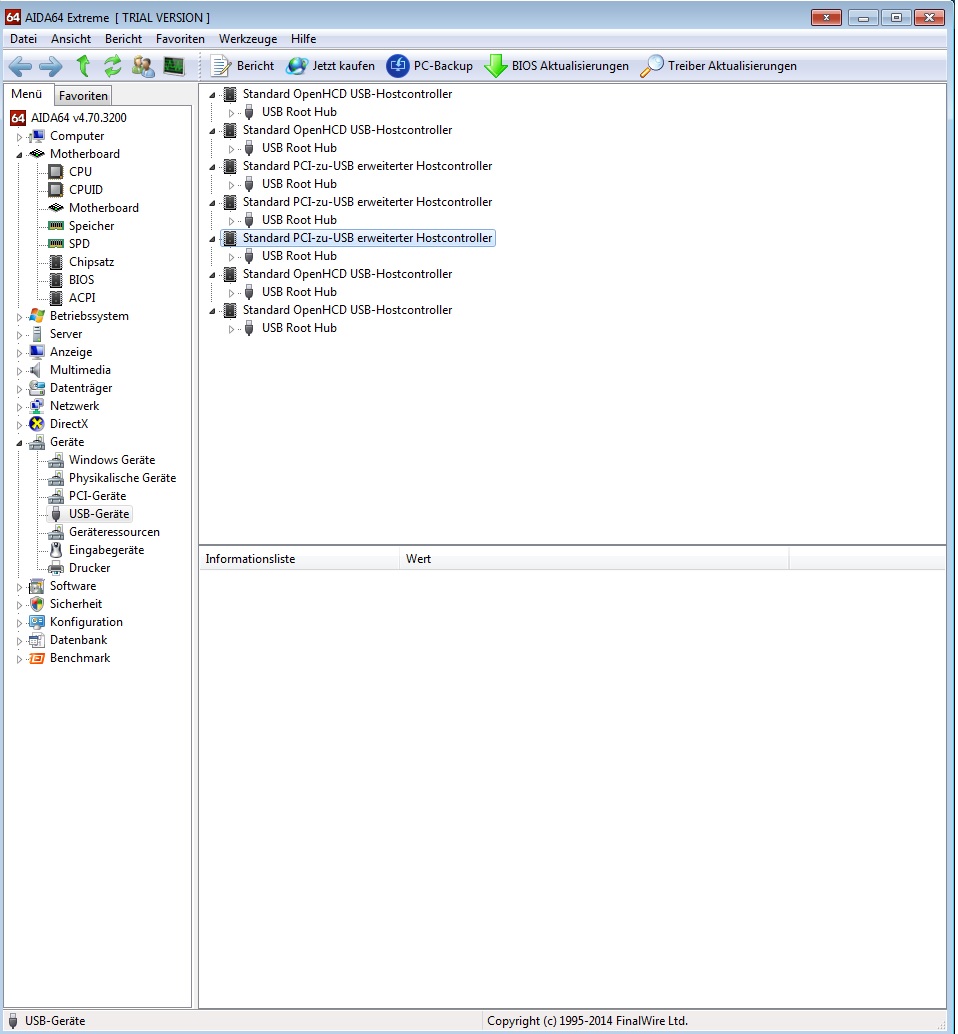Expand the Anzeige node
Image resolution: width=958 pixels, height=1034 pixels.
tap(19, 353)
